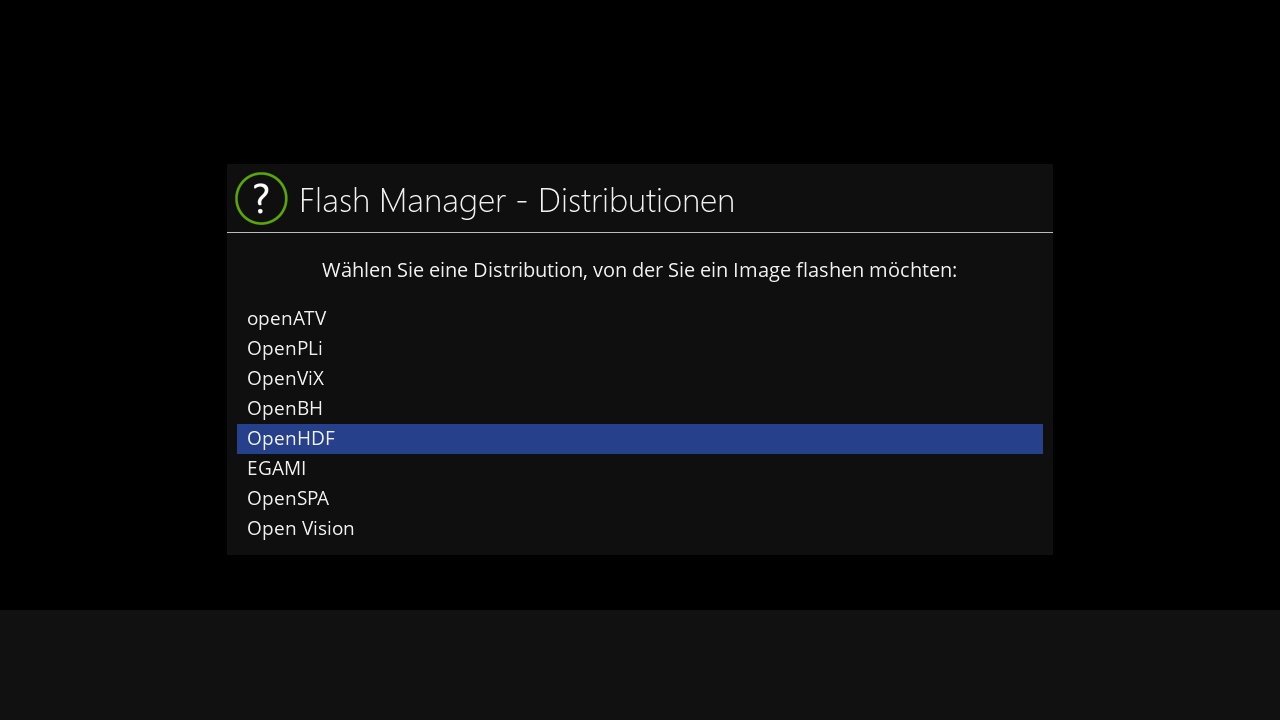Click the dark gray bar at screen bottom
The height and width of the screenshot is (720, 1280).
640,665
